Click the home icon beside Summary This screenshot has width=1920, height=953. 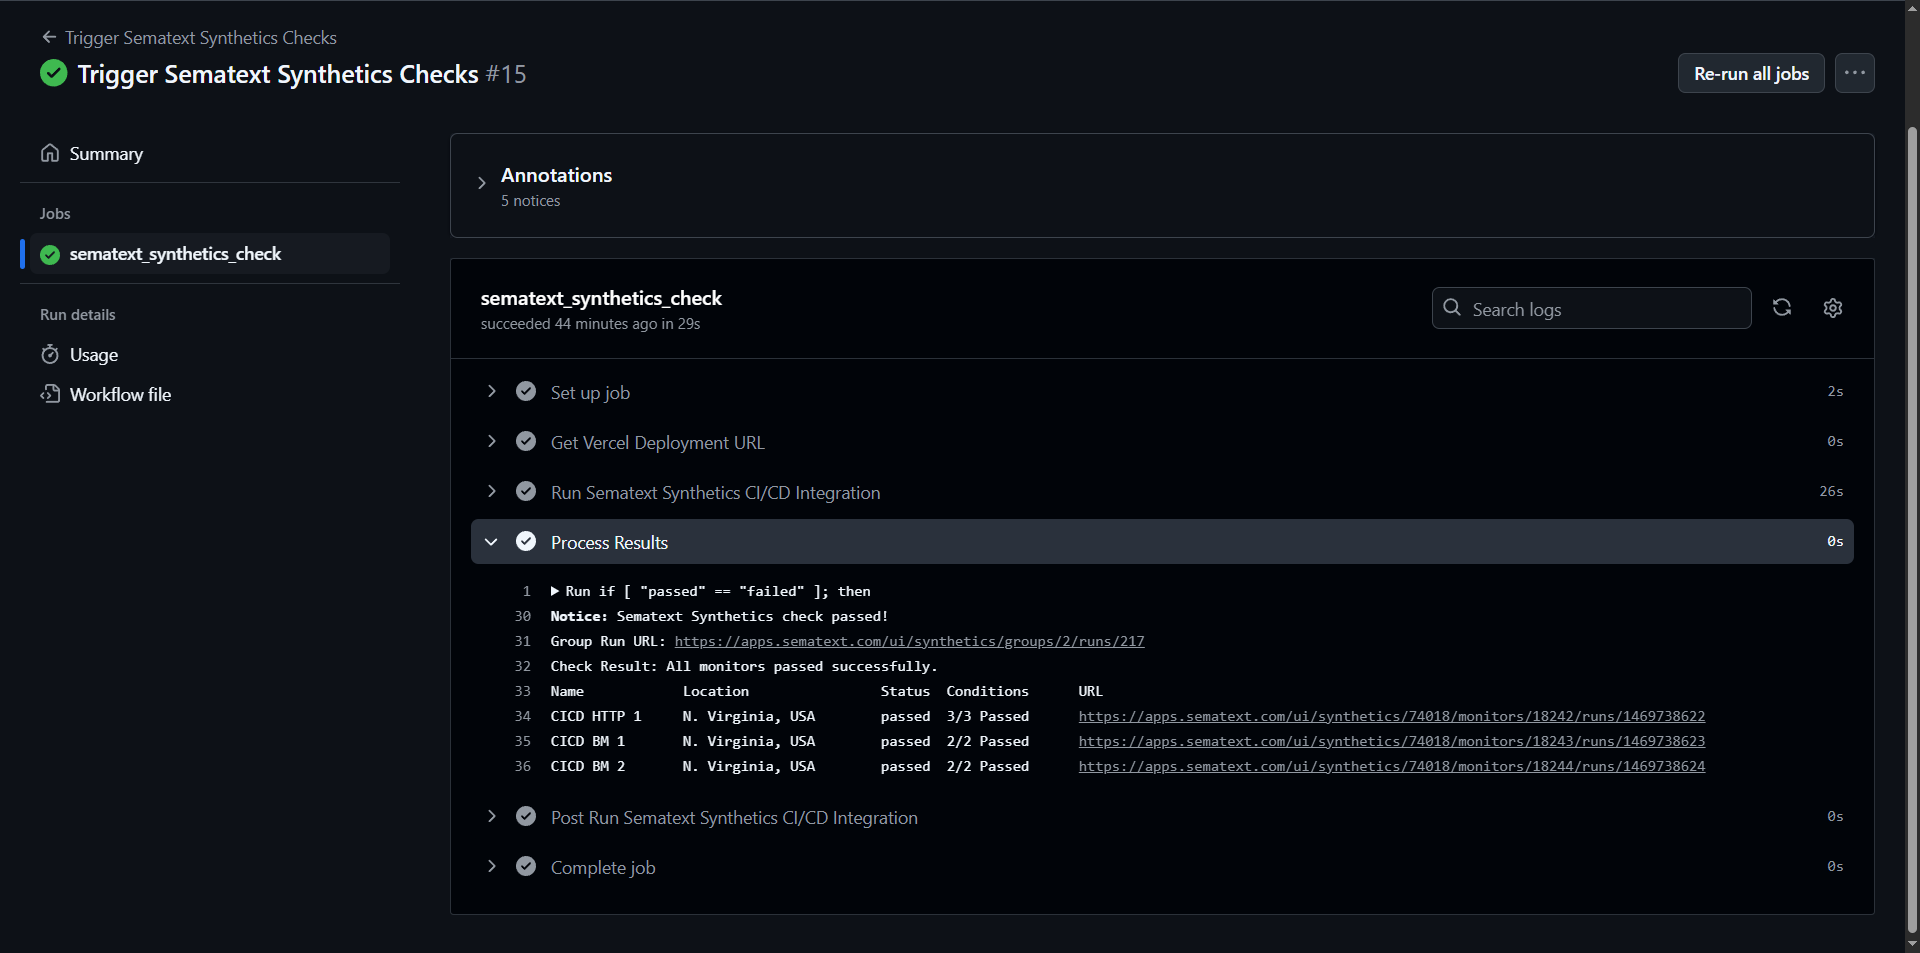tap(50, 153)
